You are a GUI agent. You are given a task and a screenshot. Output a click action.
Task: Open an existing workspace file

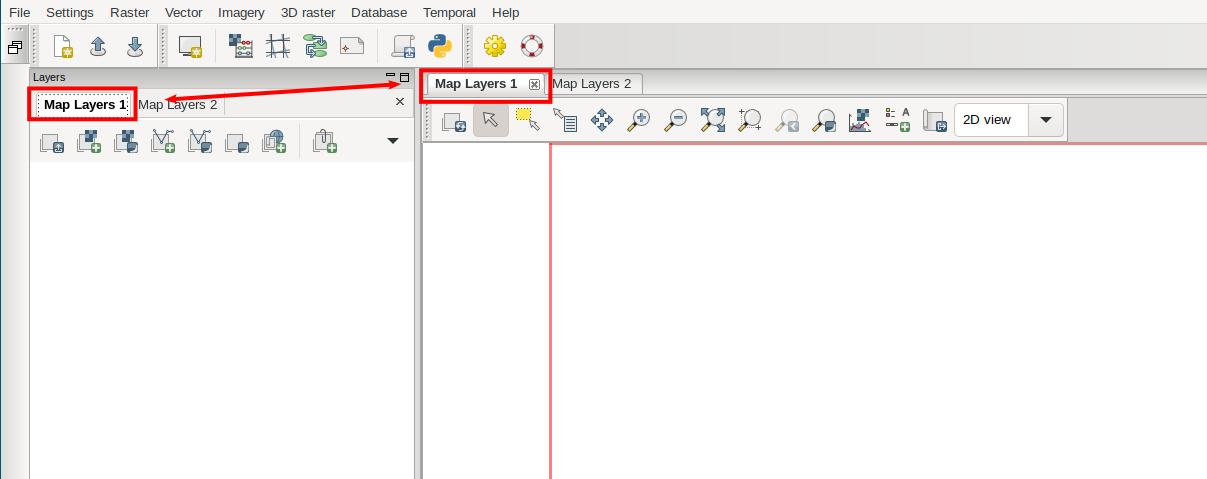tap(98, 46)
